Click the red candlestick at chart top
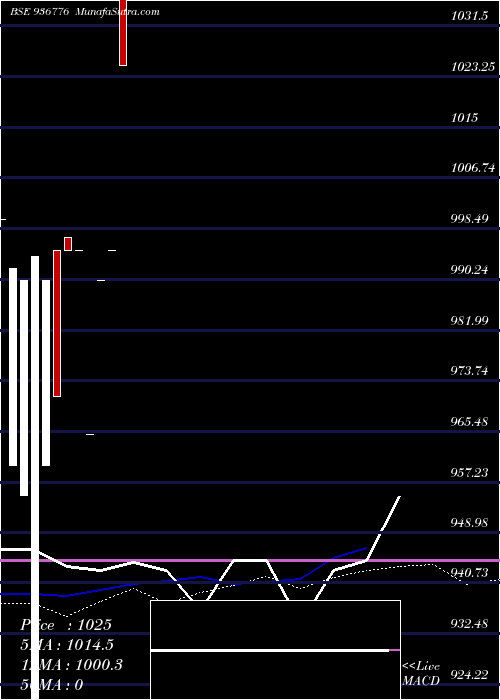The image size is (500, 700). tap(123, 33)
